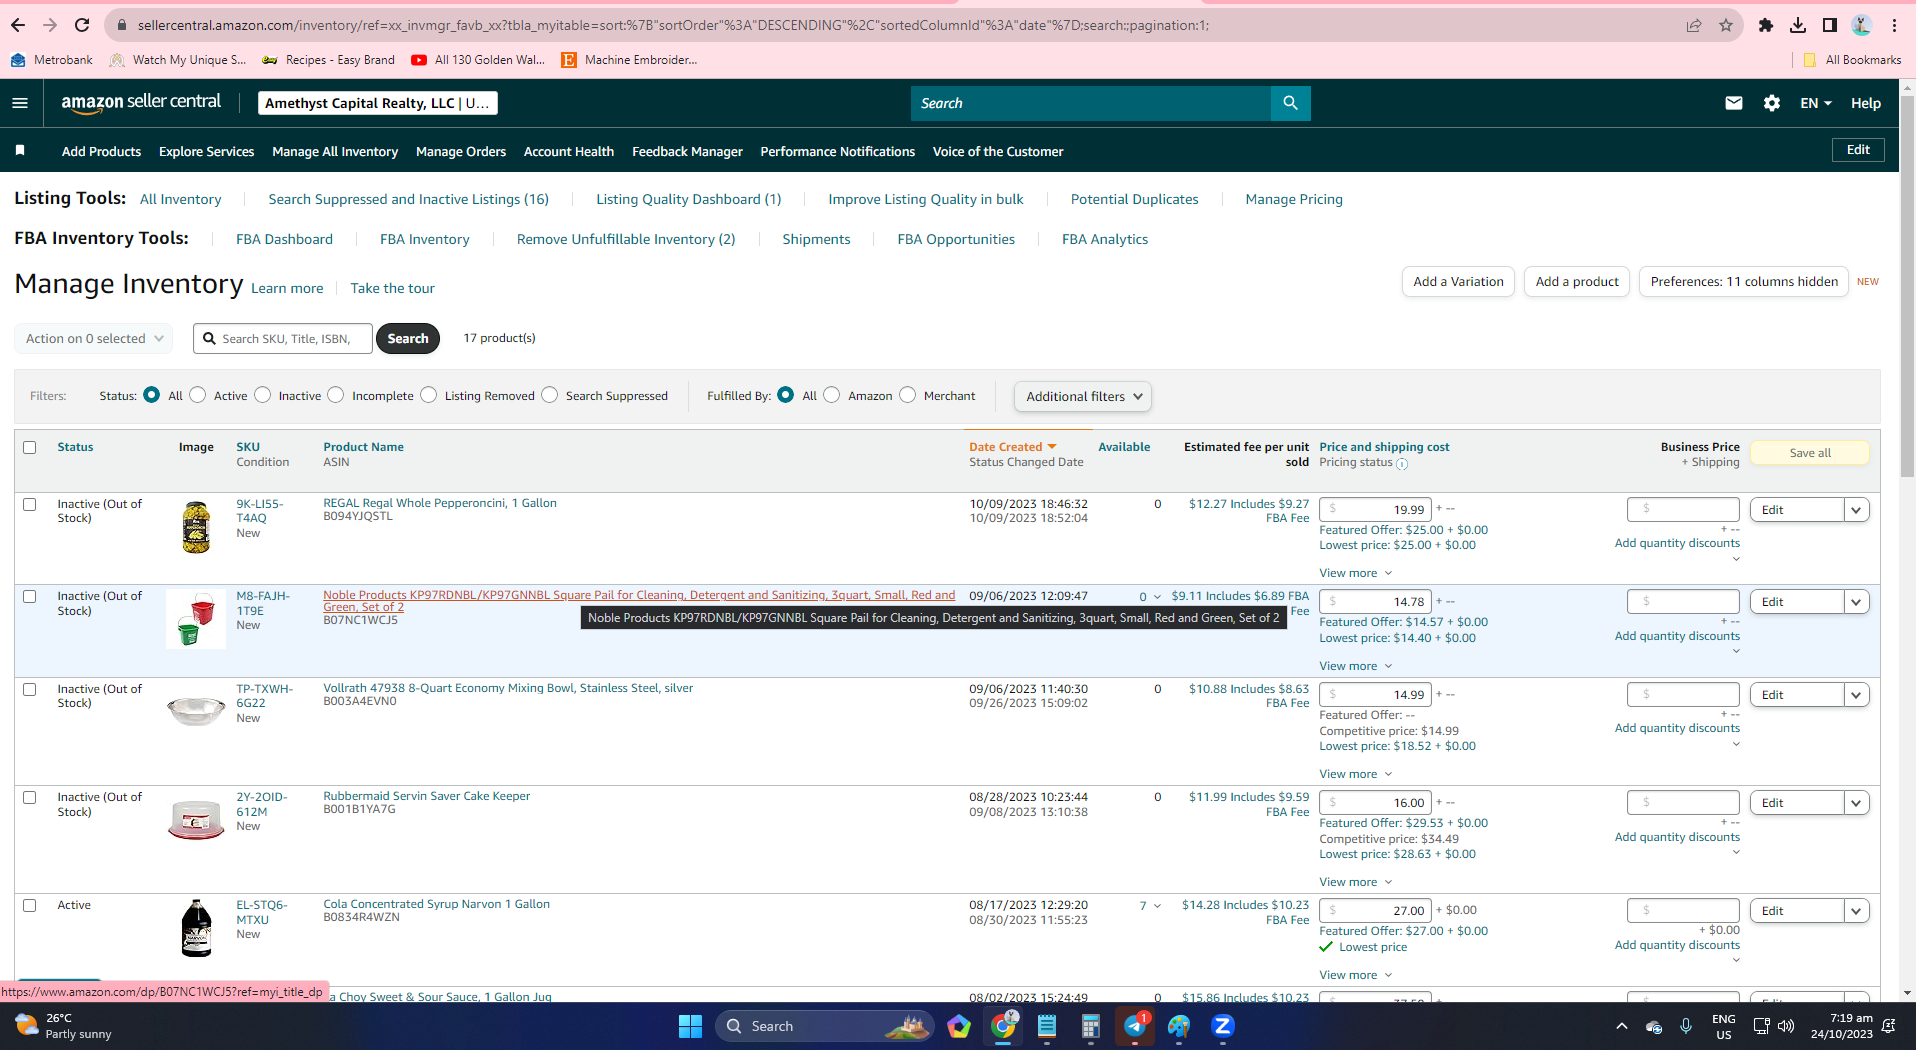The width and height of the screenshot is (1916, 1050).
Task: Open the messages envelope icon
Action: point(1734,103)
